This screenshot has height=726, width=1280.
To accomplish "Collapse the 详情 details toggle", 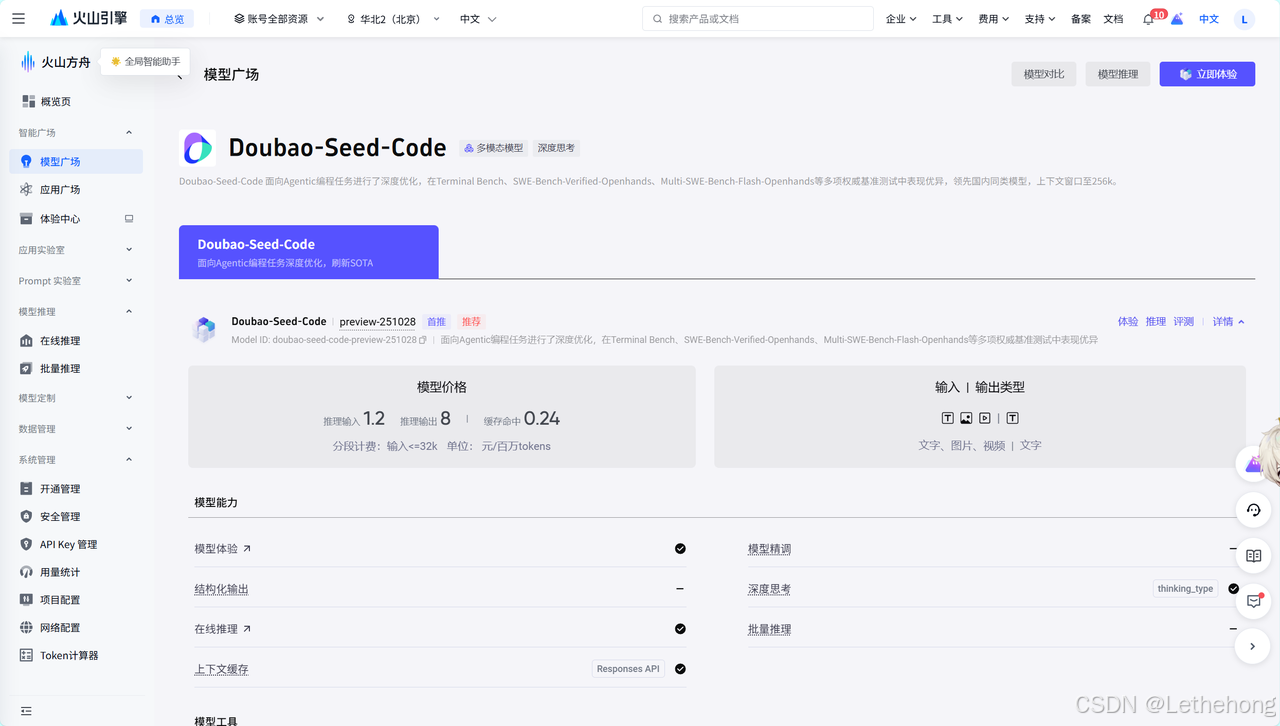I will [1228, 322].
